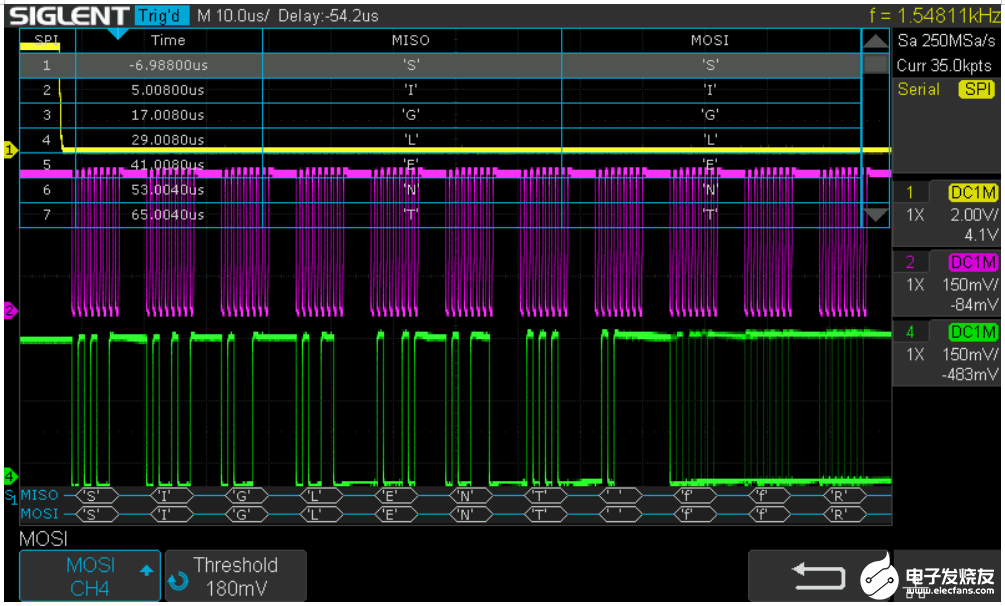Click the channel 4 green DC1M badge
This screenshot has width=1005, height=606.
point(973,332)
